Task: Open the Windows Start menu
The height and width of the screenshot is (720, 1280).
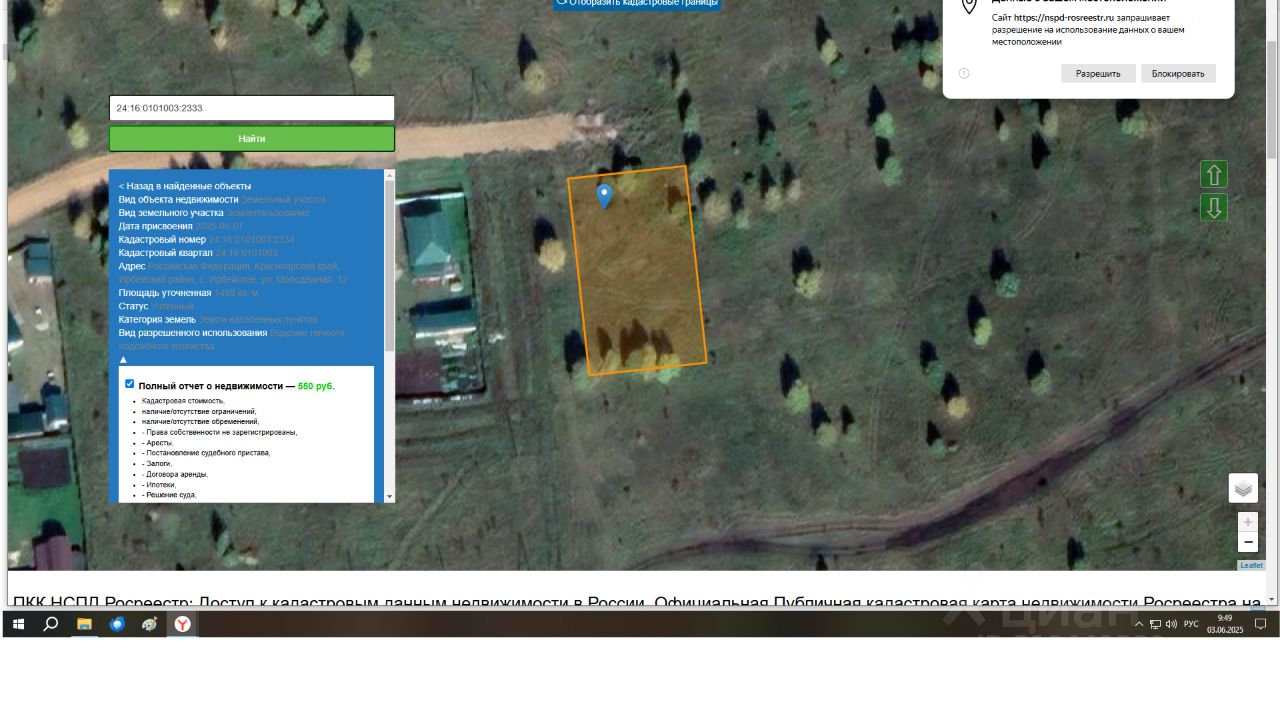Action: 18,624
